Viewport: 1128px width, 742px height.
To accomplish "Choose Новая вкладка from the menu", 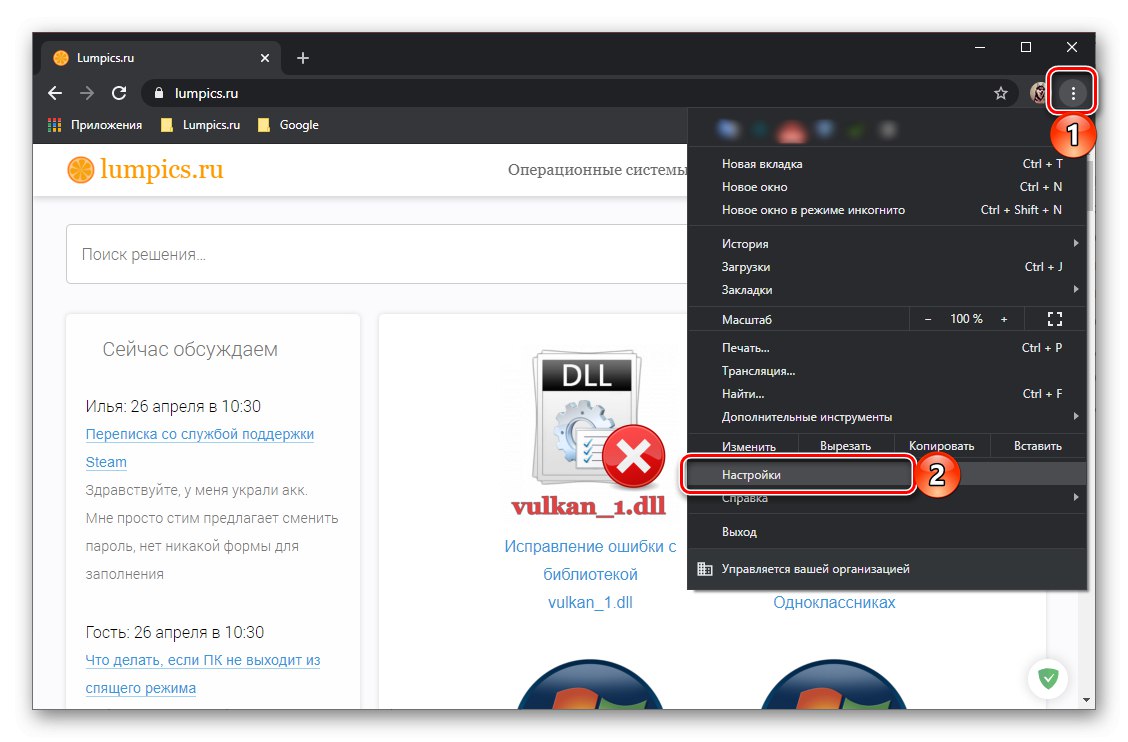I will point(887,164).
